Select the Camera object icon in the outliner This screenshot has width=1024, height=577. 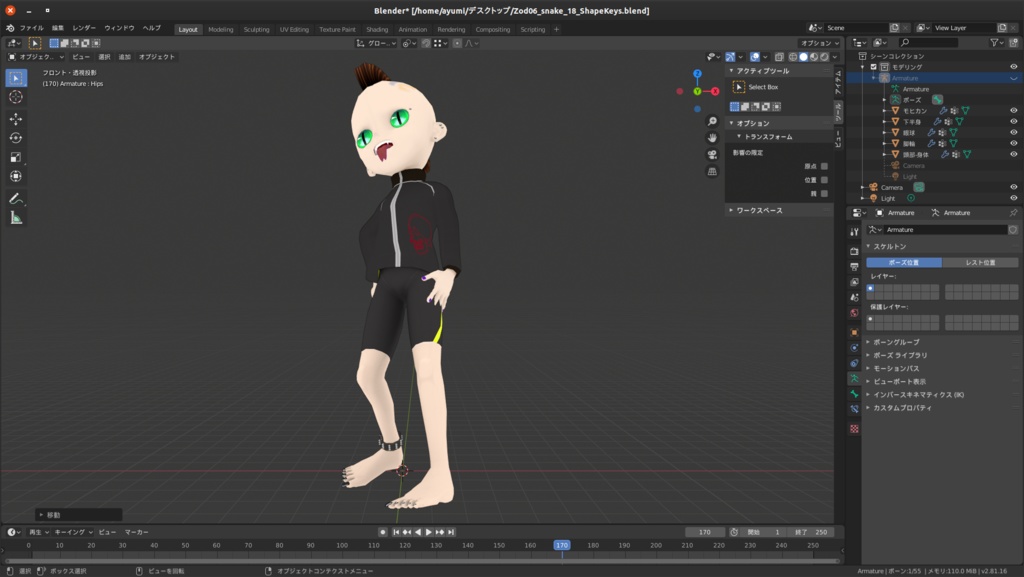(874, 185)
